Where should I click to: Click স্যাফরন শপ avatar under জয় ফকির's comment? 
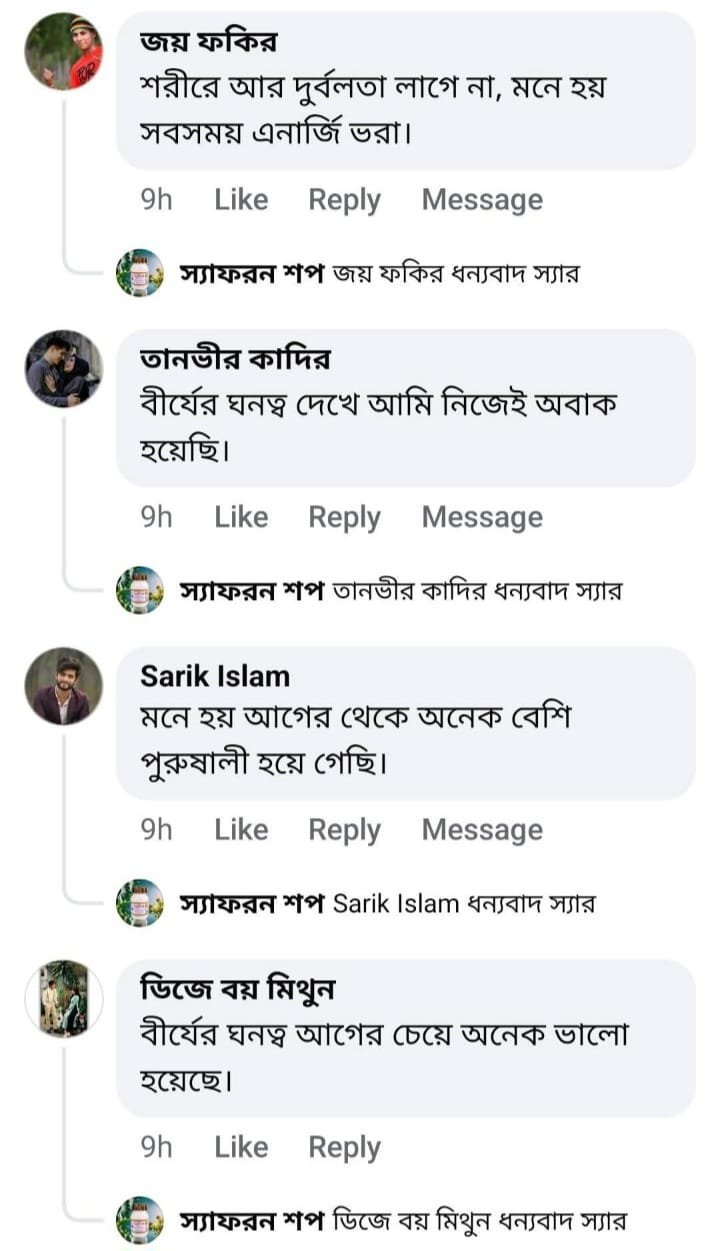(x=140, y=273)
